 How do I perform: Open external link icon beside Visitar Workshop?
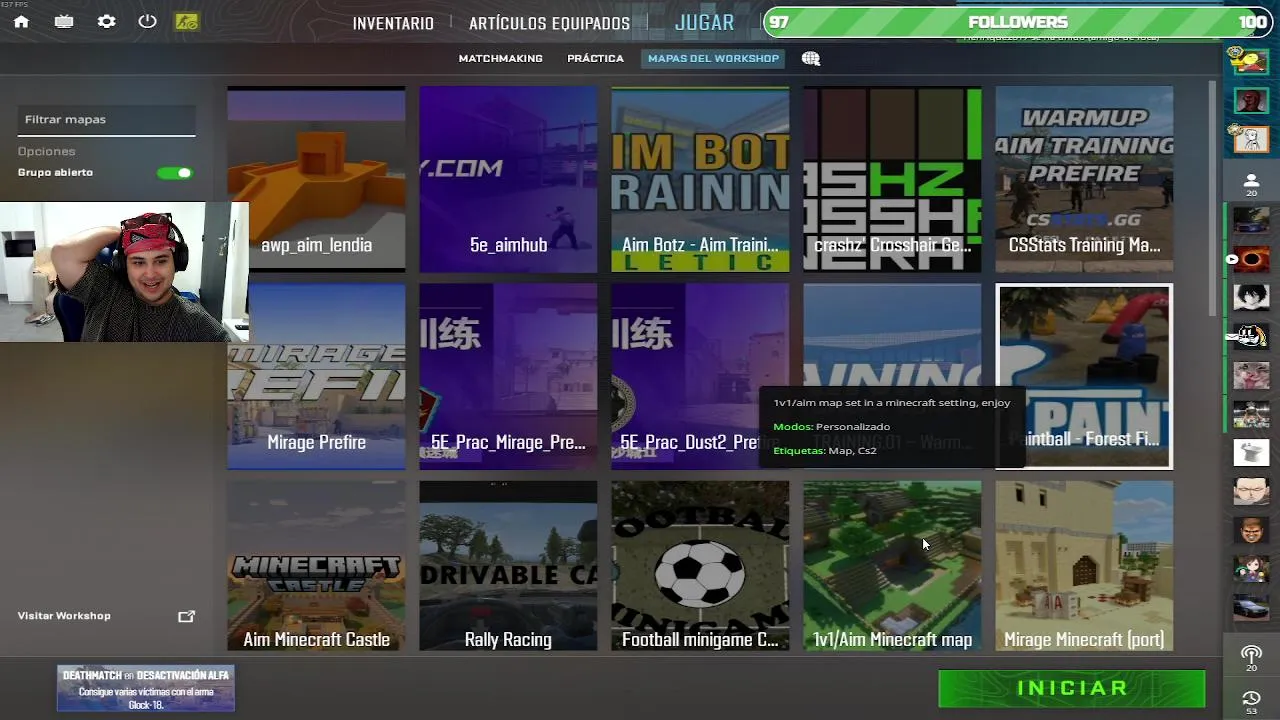pos(186,616)
